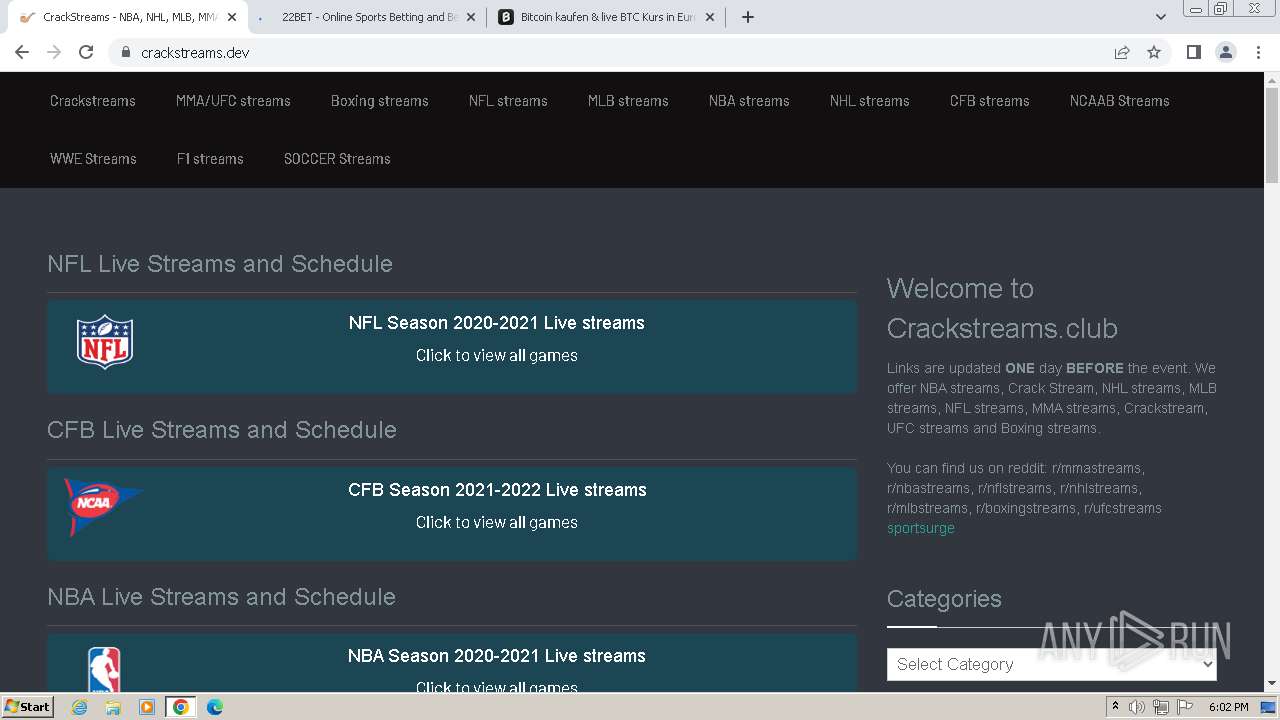This screenshot has height=720, width=1280.
Task: Follow the sportsurge link
Action: point(921,528)
